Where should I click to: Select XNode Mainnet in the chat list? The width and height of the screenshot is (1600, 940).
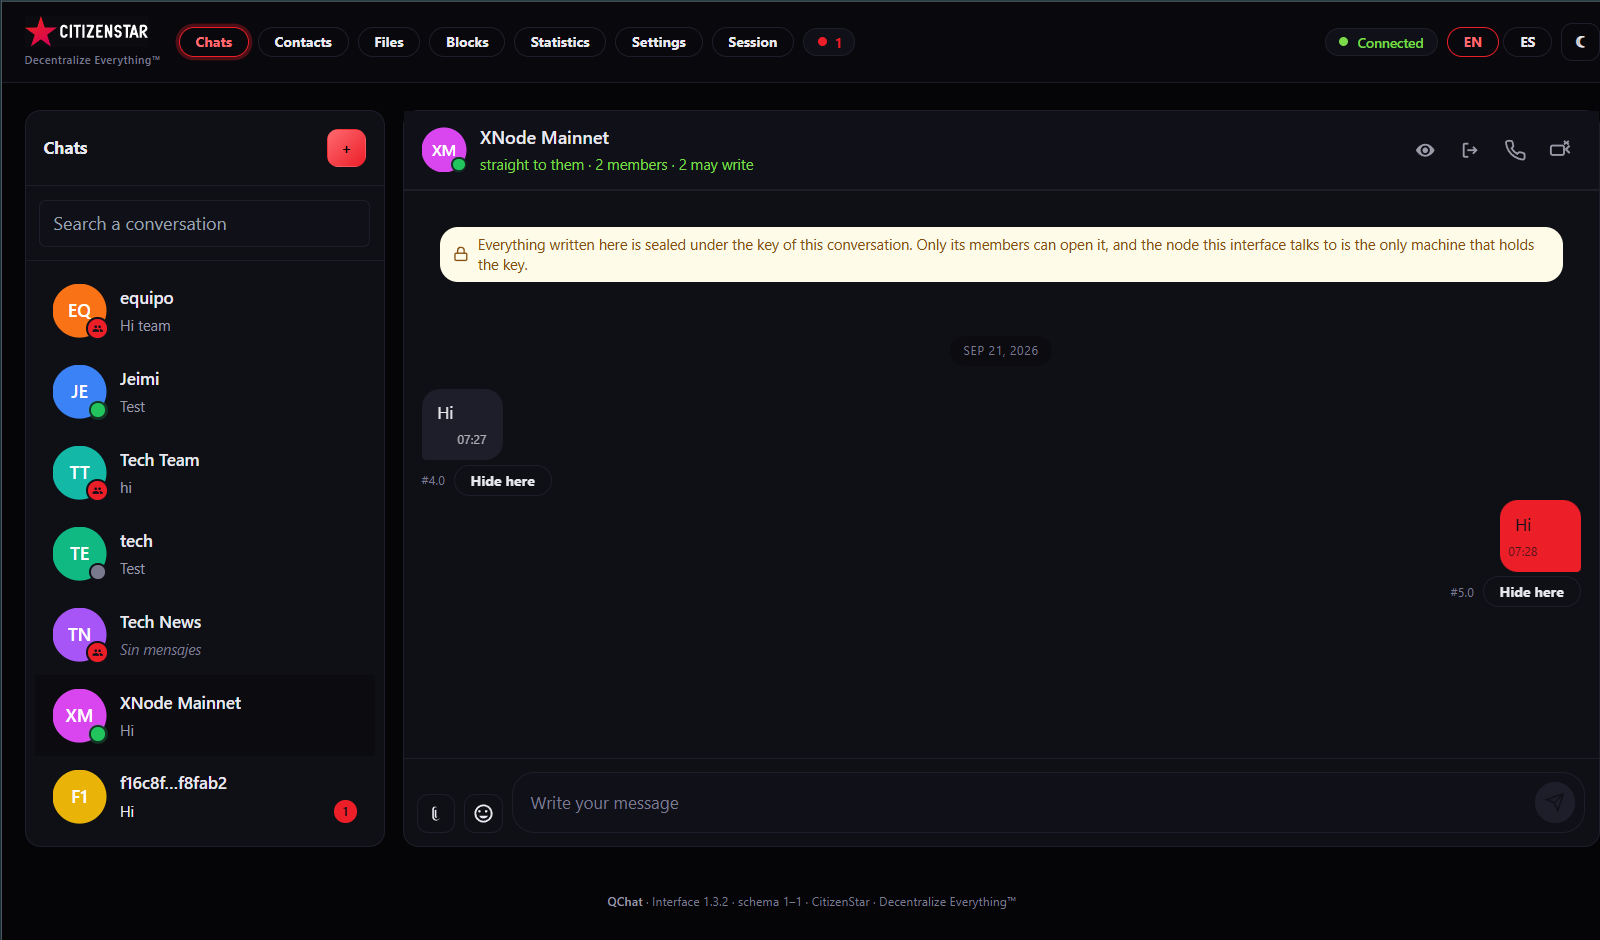pos(205,716)
